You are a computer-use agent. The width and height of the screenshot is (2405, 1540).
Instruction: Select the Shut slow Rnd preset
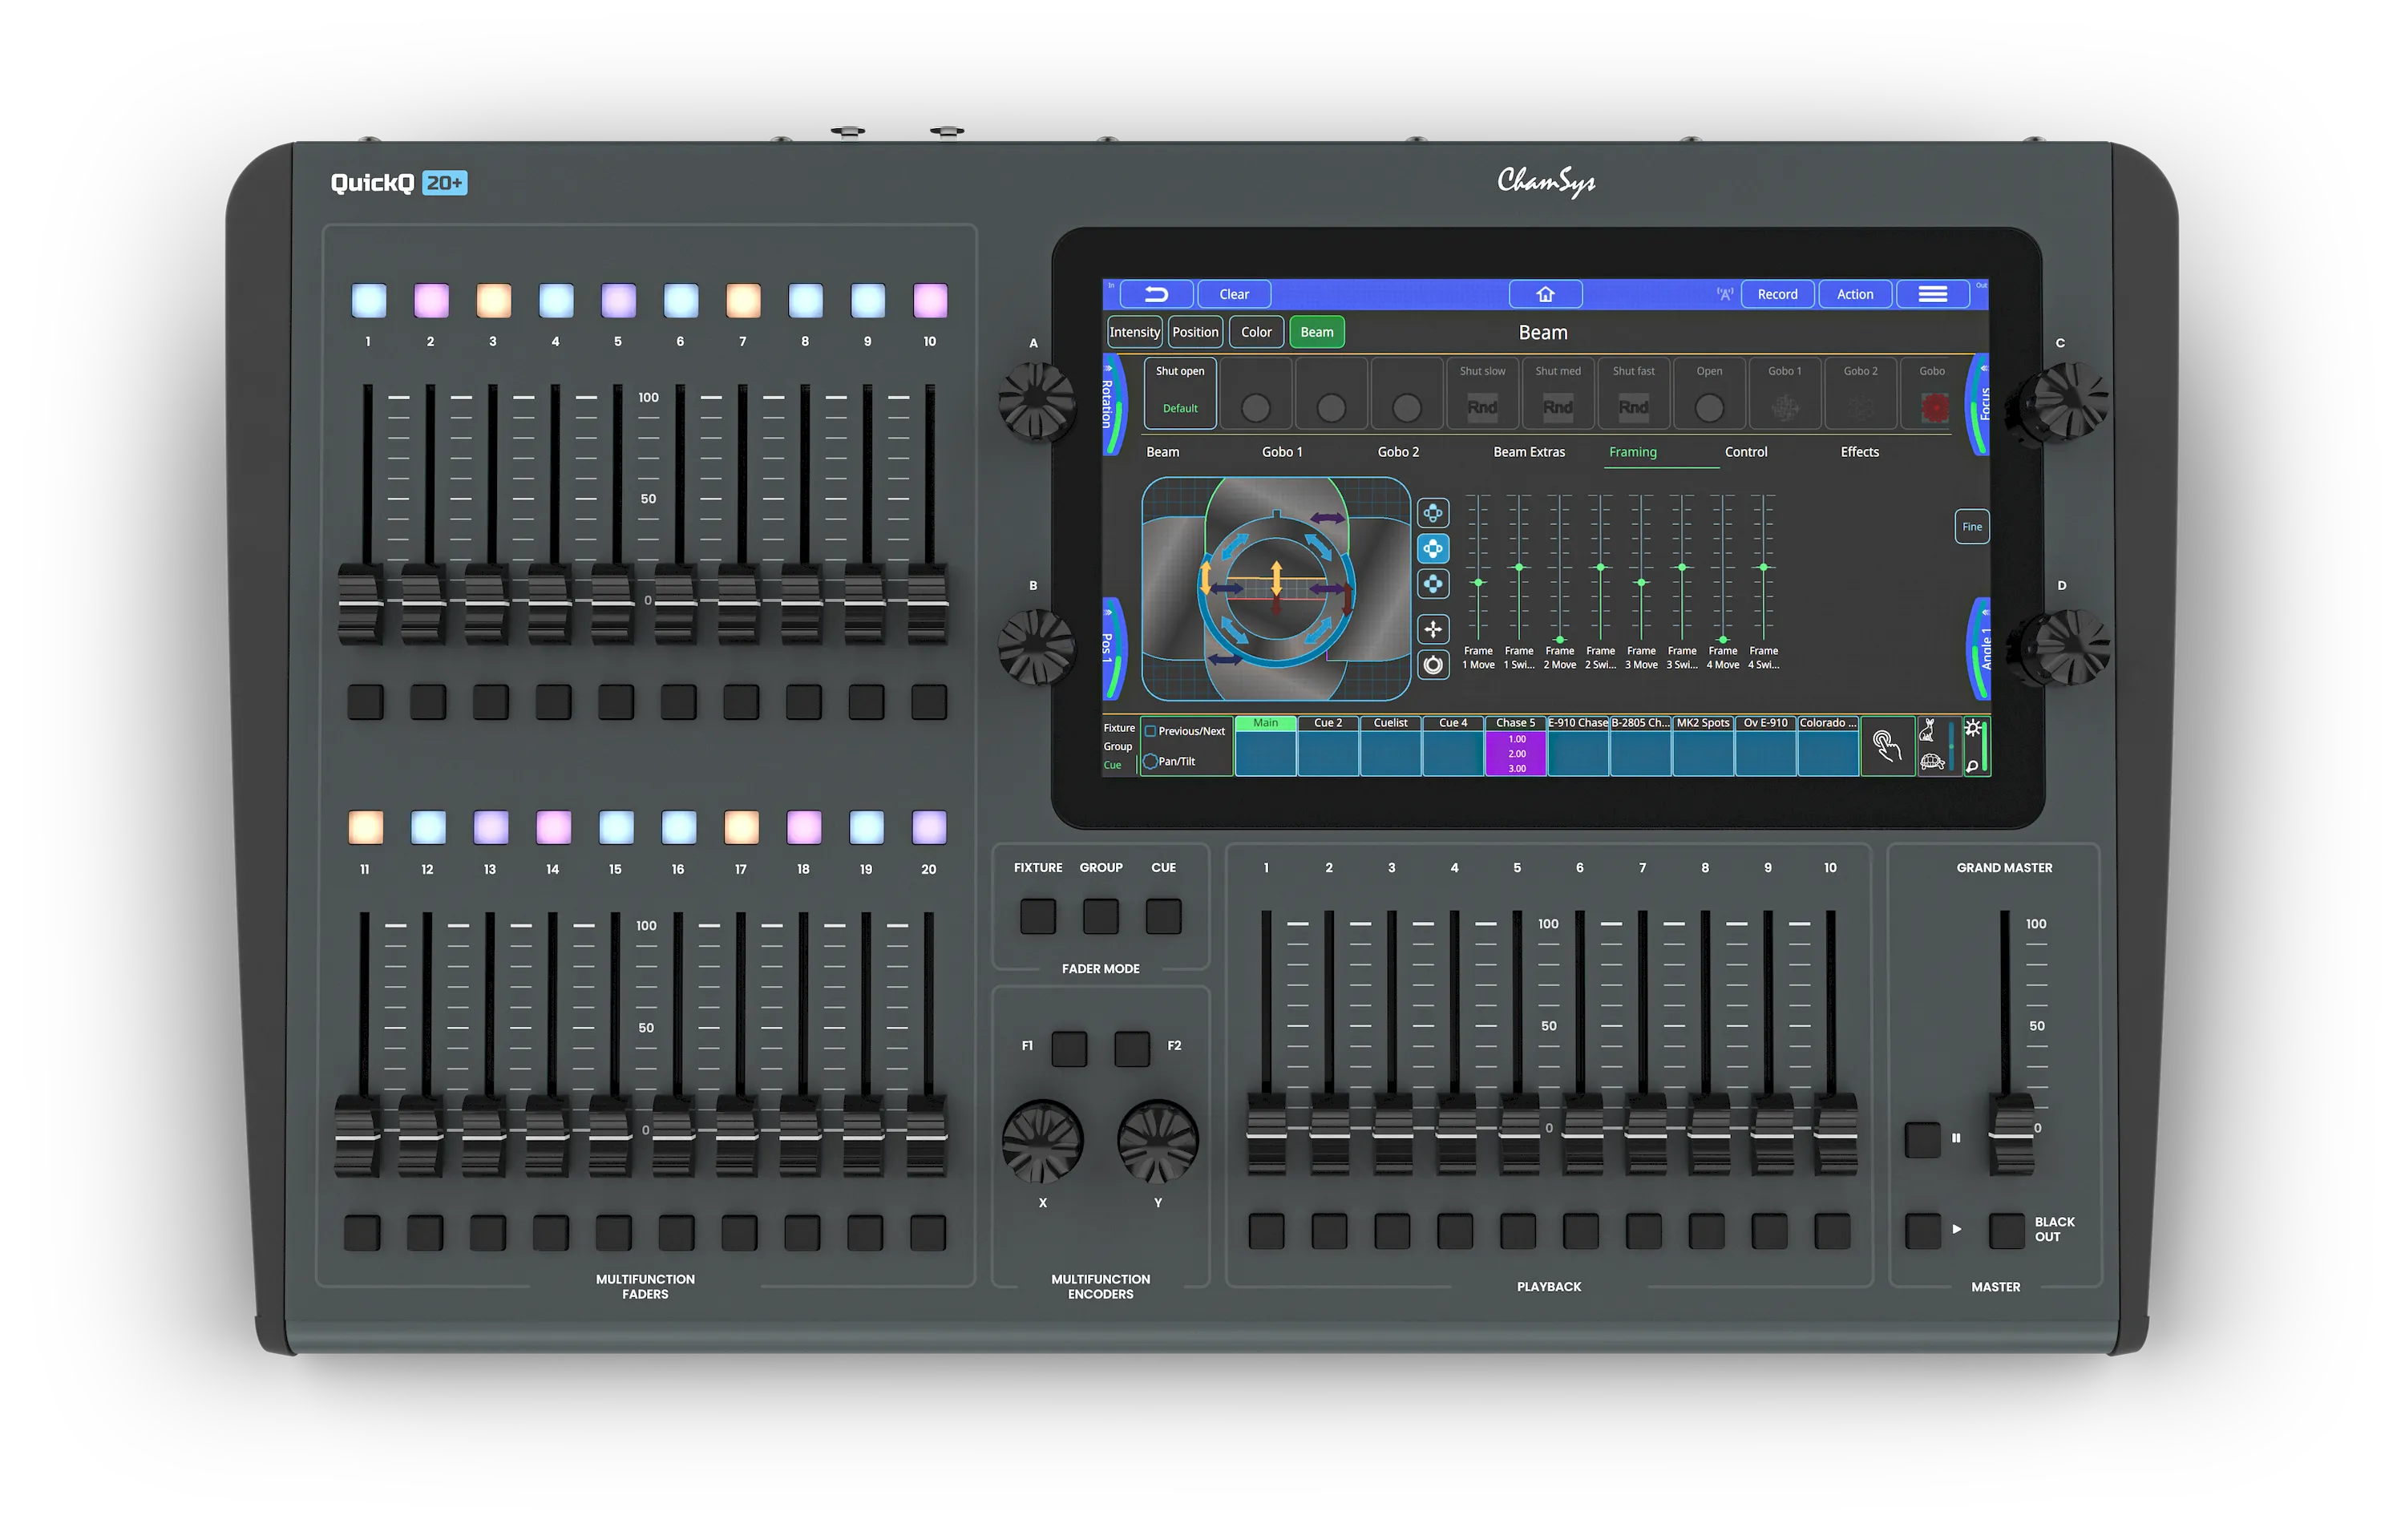1482,393
